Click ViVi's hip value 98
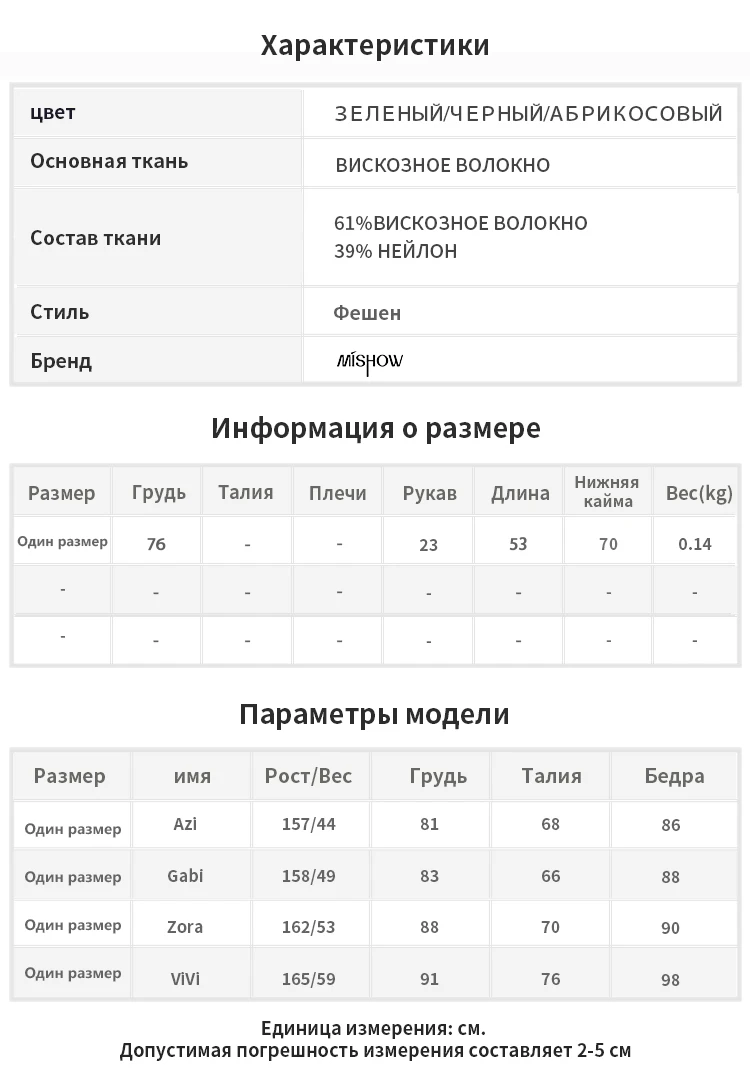This screenshot has width=750, height=1080. [x=671, y=979]
